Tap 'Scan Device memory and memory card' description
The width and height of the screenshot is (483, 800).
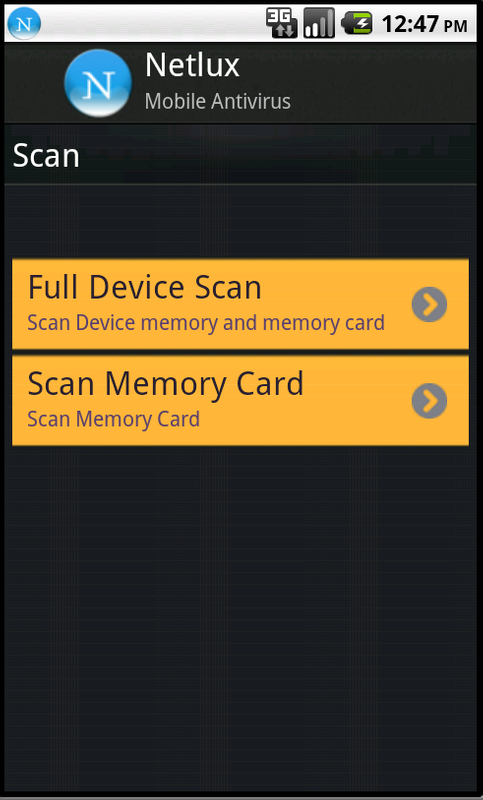[206, 322]
